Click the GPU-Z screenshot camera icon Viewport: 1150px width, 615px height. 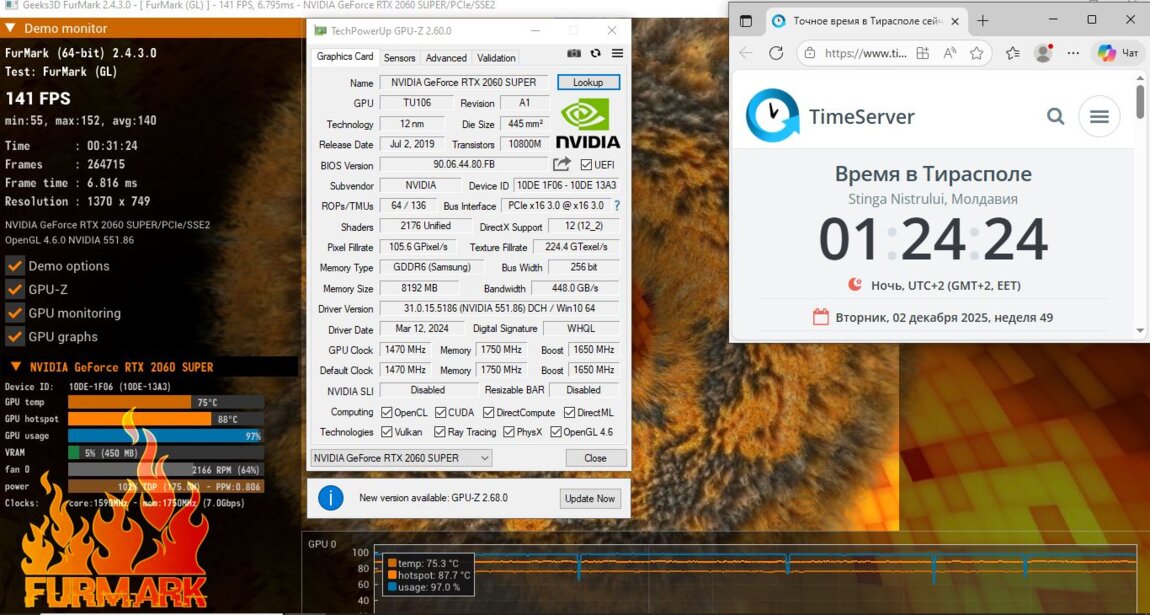574,54
